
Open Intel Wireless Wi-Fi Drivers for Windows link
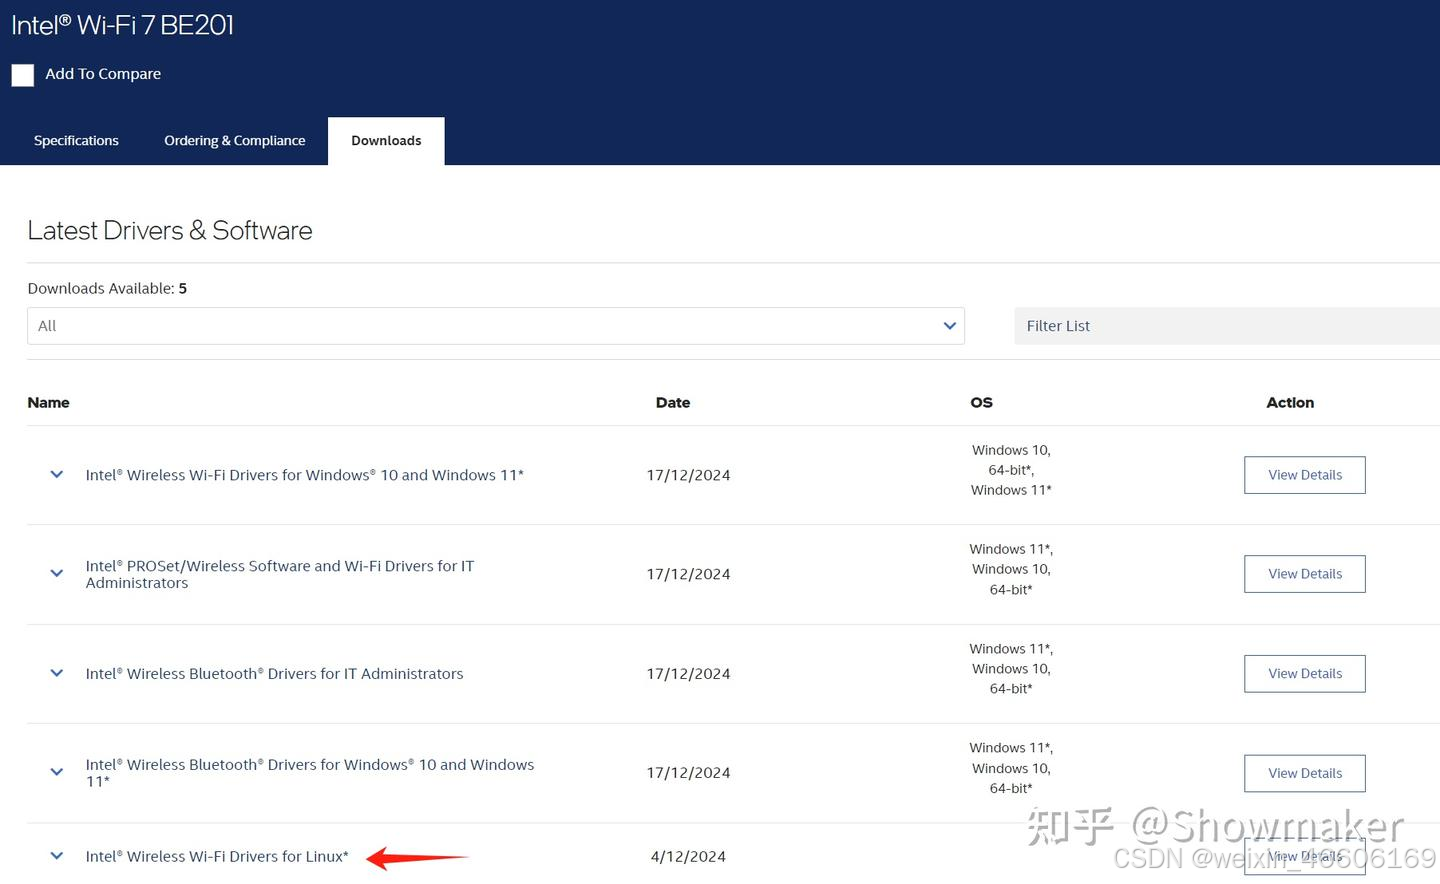[x=304, y=474]
